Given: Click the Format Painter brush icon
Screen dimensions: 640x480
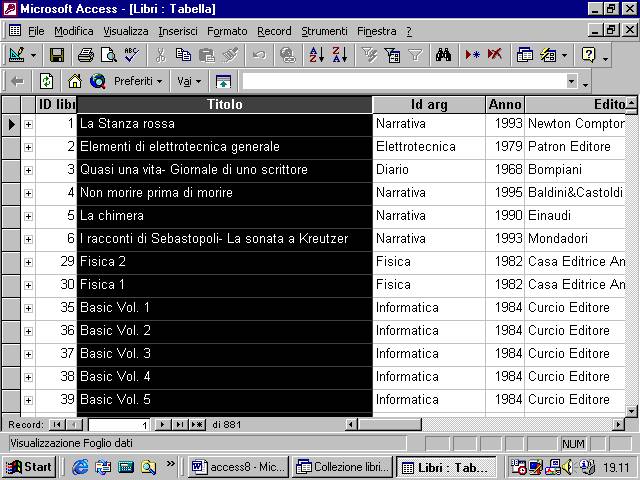Looking at the screenshot, I should pos(230,55).
